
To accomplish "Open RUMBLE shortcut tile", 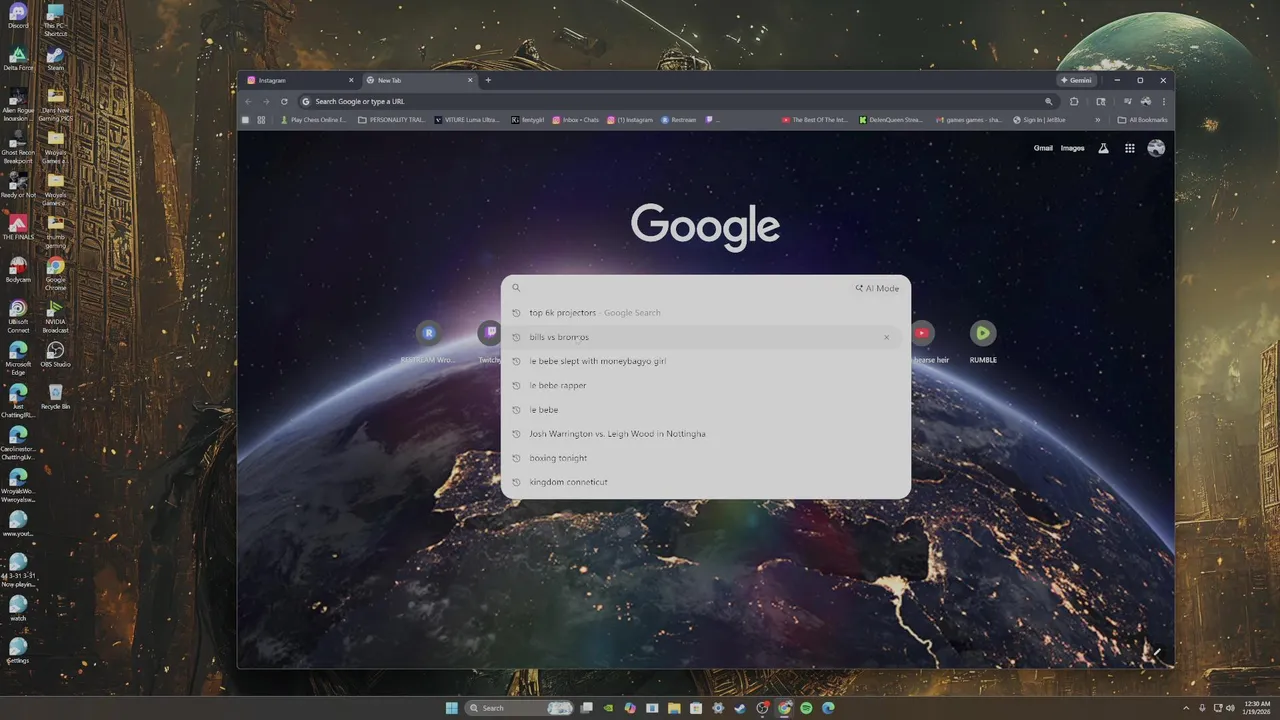I will pyautogui.click(x=983, y=340).
